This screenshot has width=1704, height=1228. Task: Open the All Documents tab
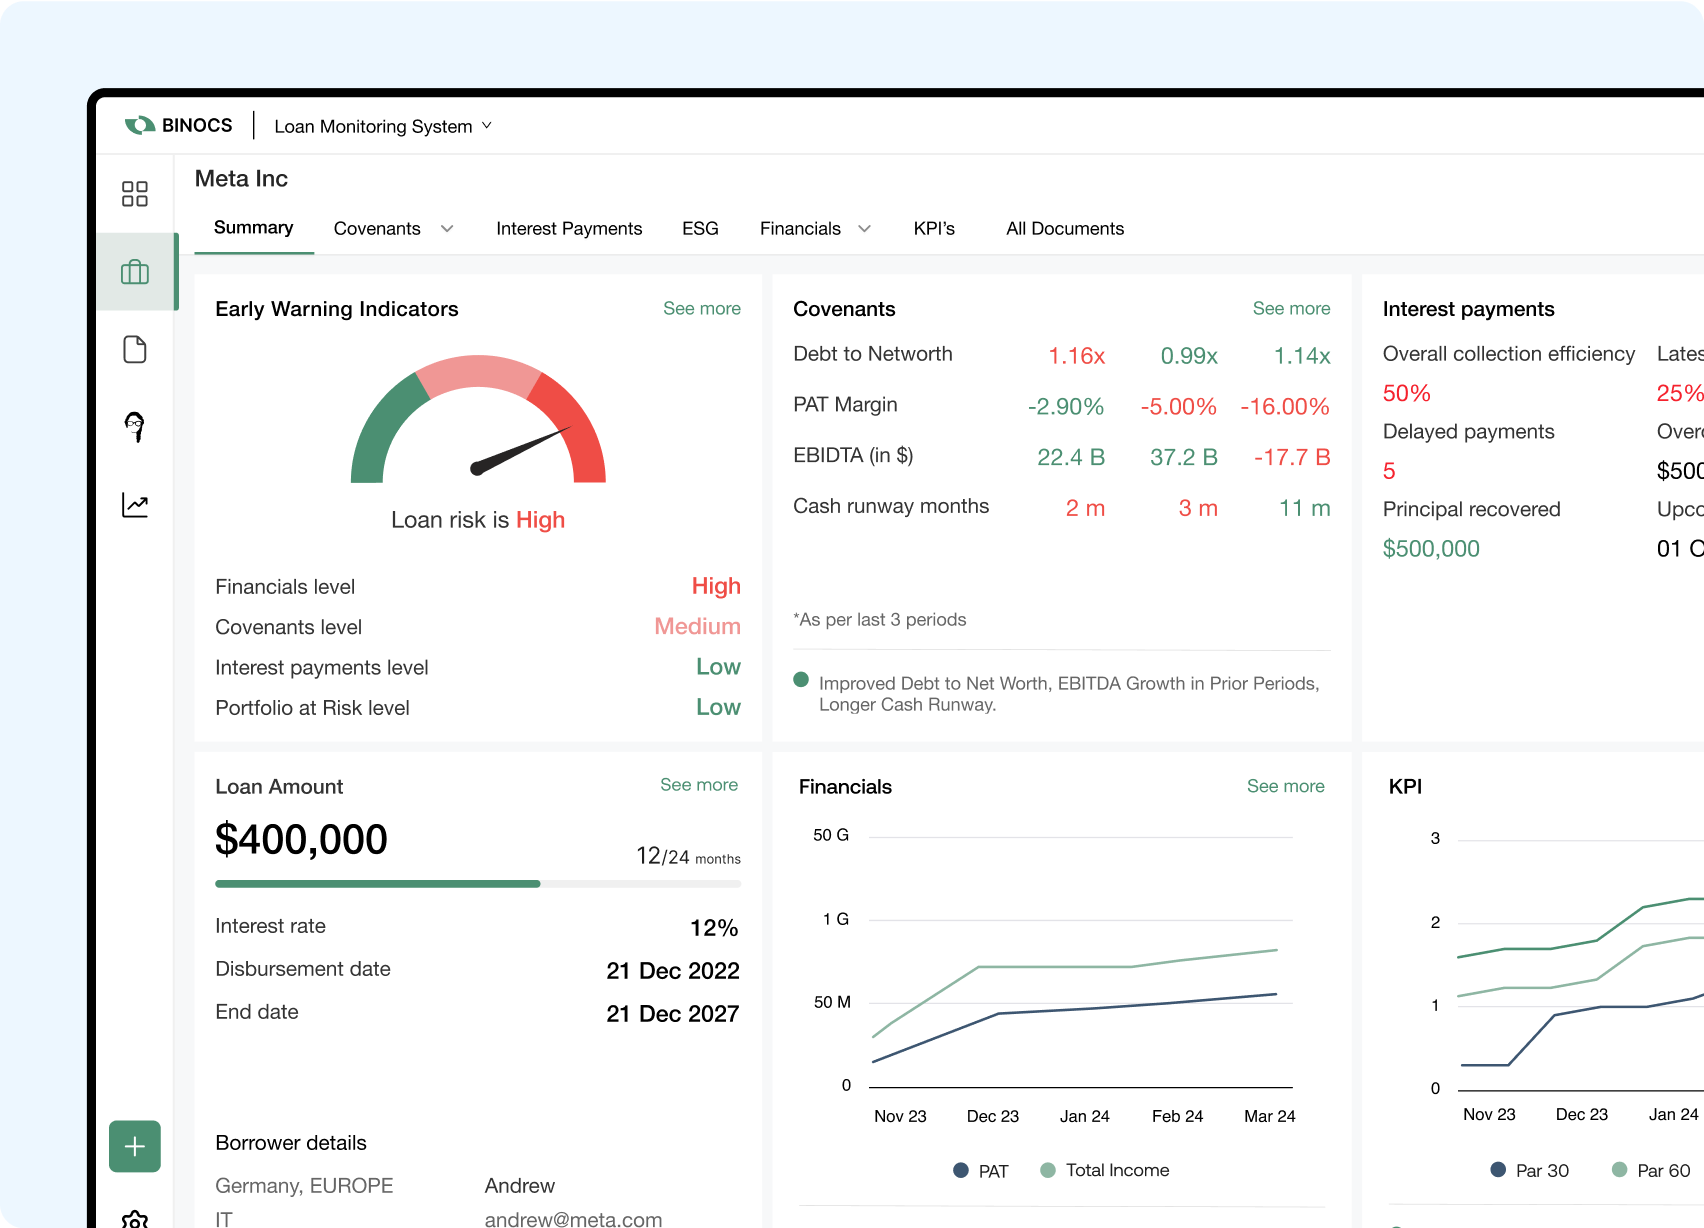point(1065,229)
